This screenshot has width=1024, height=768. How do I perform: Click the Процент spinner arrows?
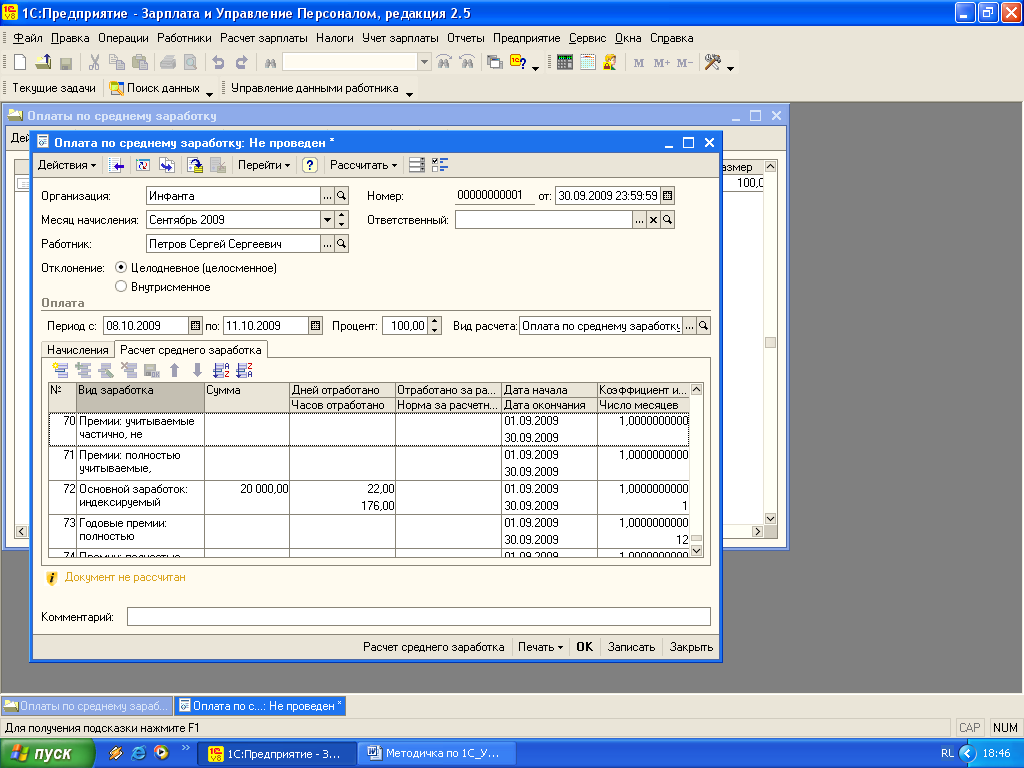[x=435, y=325]
